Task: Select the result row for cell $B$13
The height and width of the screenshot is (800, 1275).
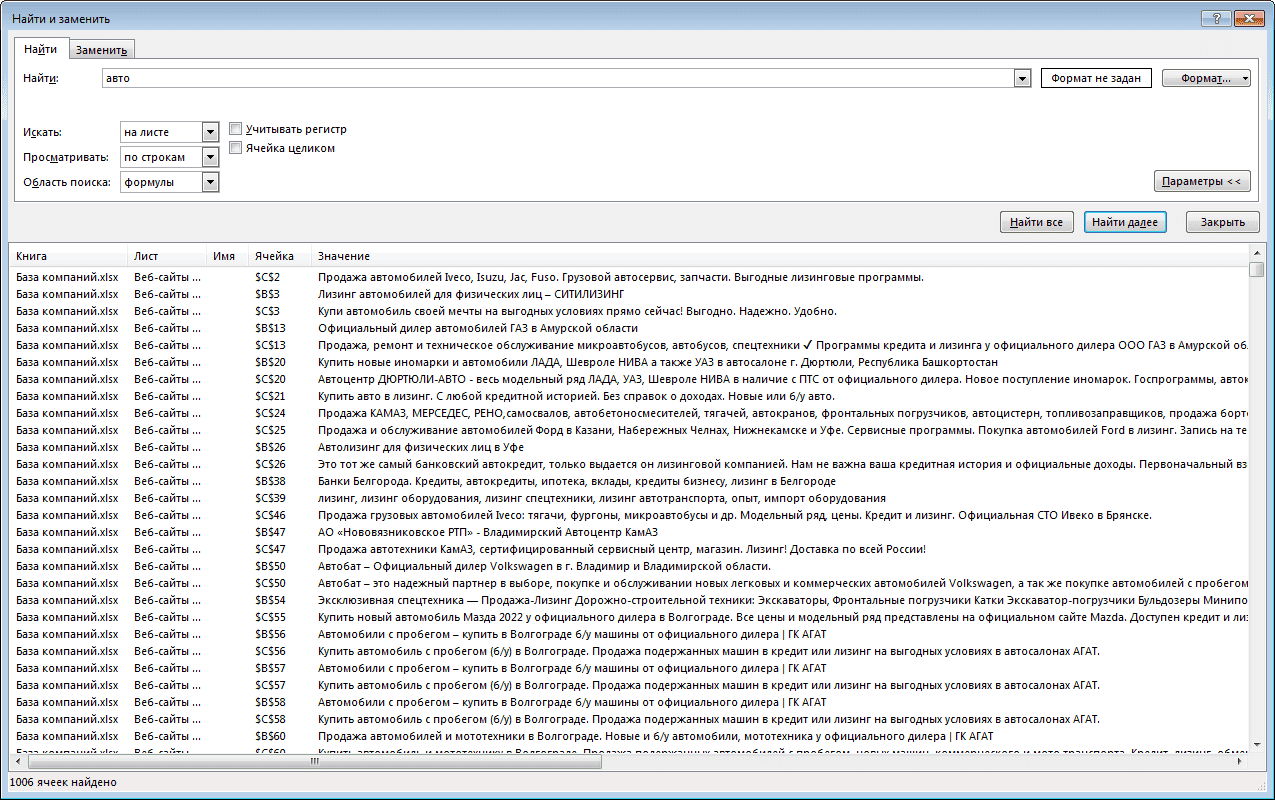Action: click(629, 328)
